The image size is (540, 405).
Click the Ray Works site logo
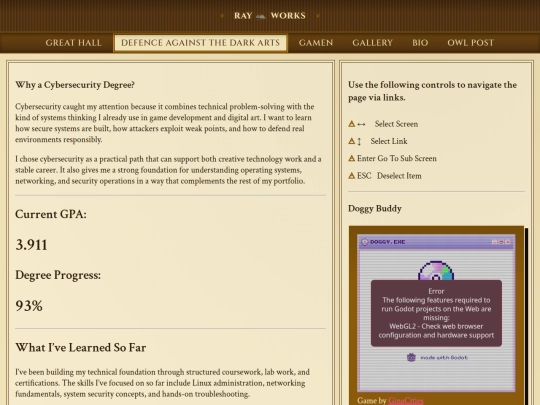click(x=270, y=16)
